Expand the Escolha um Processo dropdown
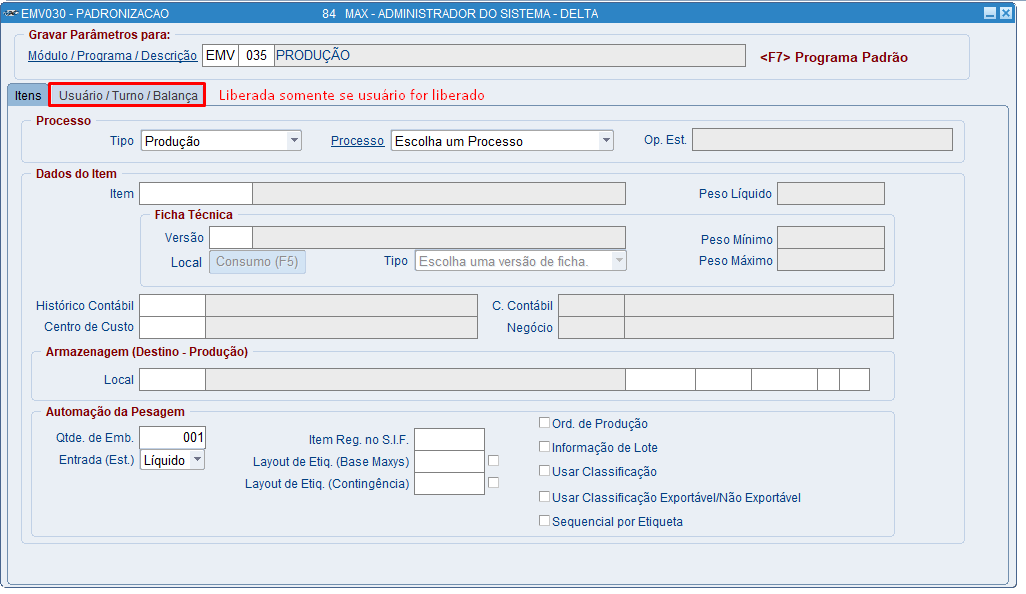 (606, 141)
